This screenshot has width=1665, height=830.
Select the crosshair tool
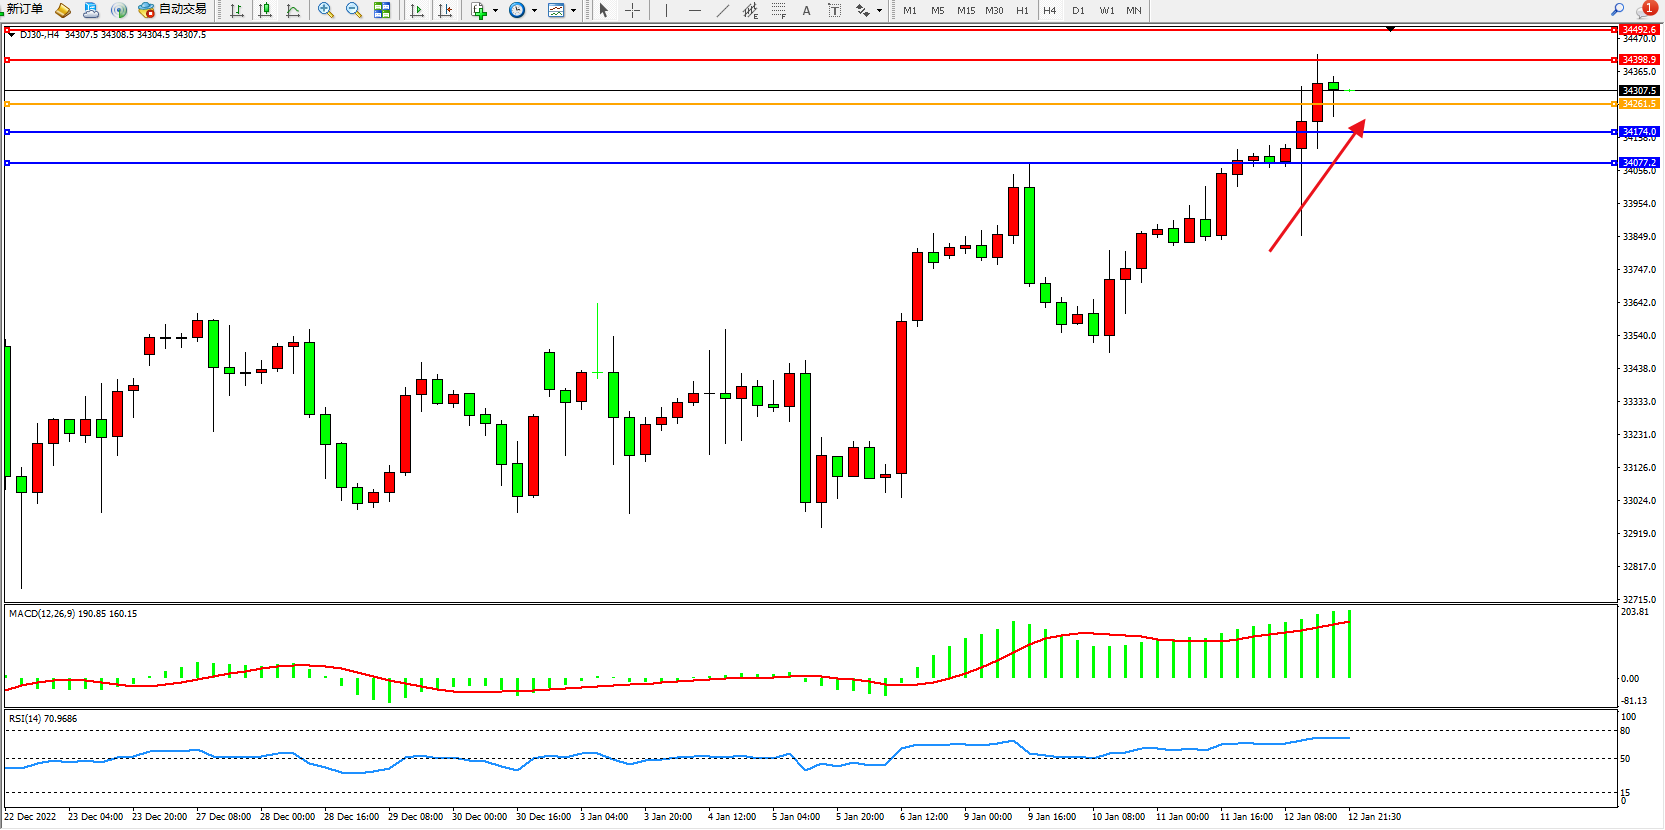632,10
